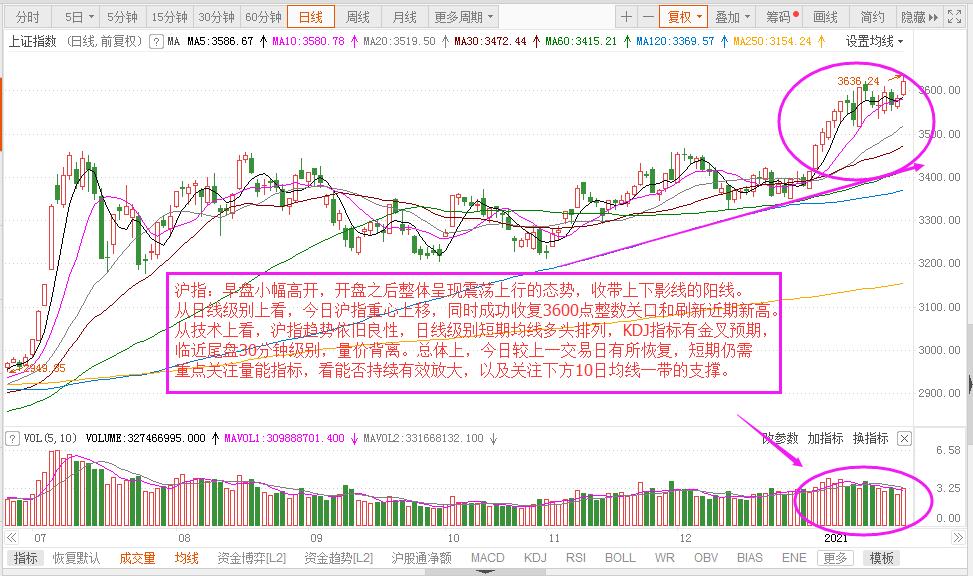Image resolution: width=973 pixels, height=576 pixels.
Task: Switch to 简约 simple mode
Action: coord(872,17)
